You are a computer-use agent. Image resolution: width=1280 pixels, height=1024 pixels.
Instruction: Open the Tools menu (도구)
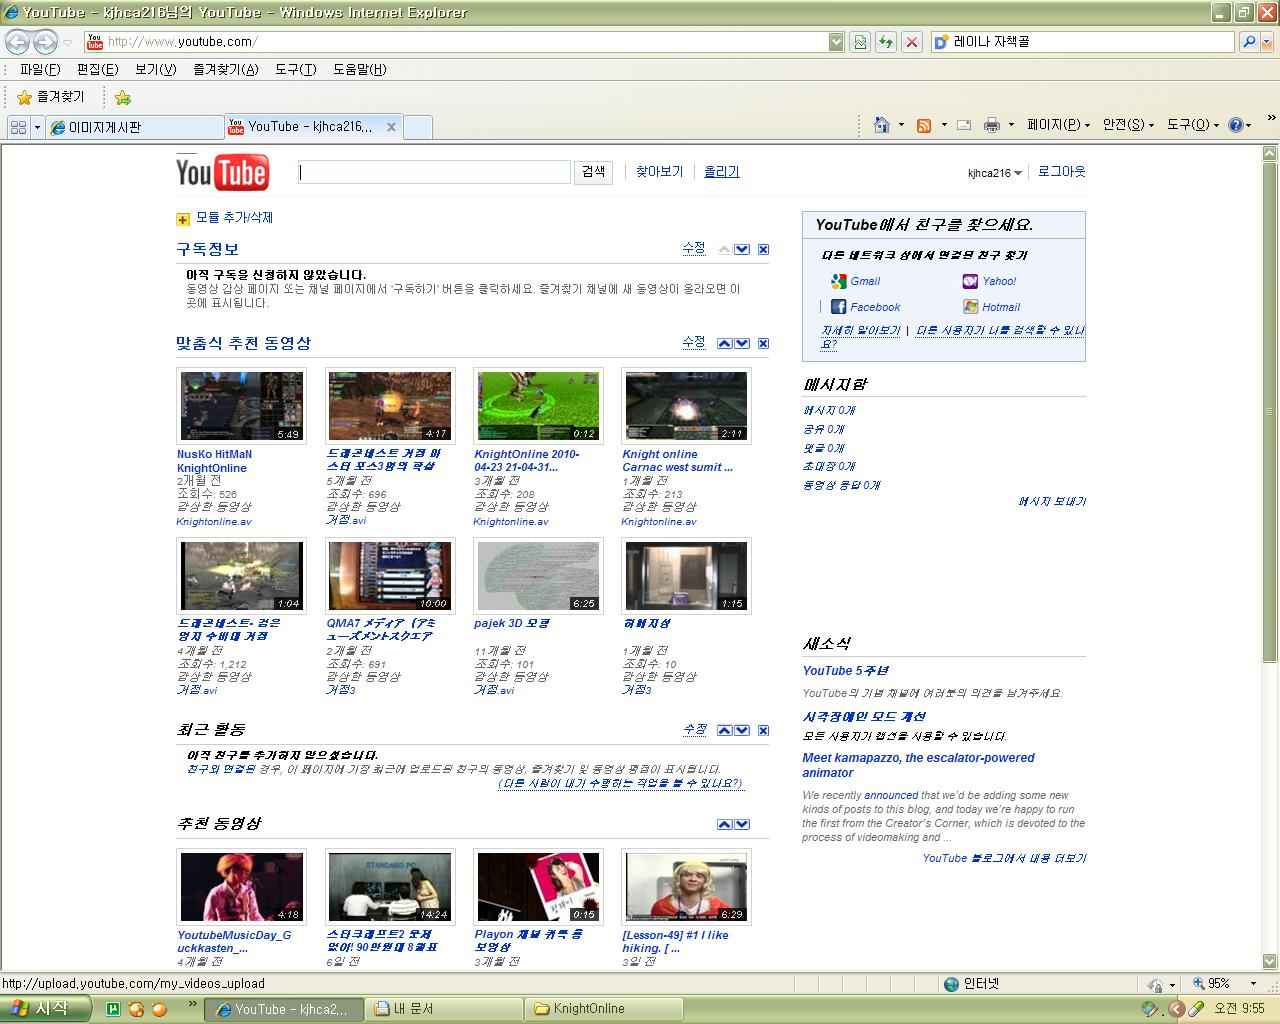click(295, 69)
